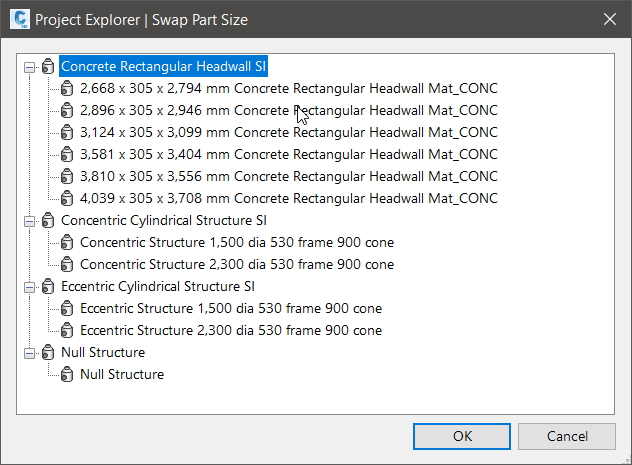Click the Null Structure family folder icon
632x465 pixels.
[x=48, y=353]
